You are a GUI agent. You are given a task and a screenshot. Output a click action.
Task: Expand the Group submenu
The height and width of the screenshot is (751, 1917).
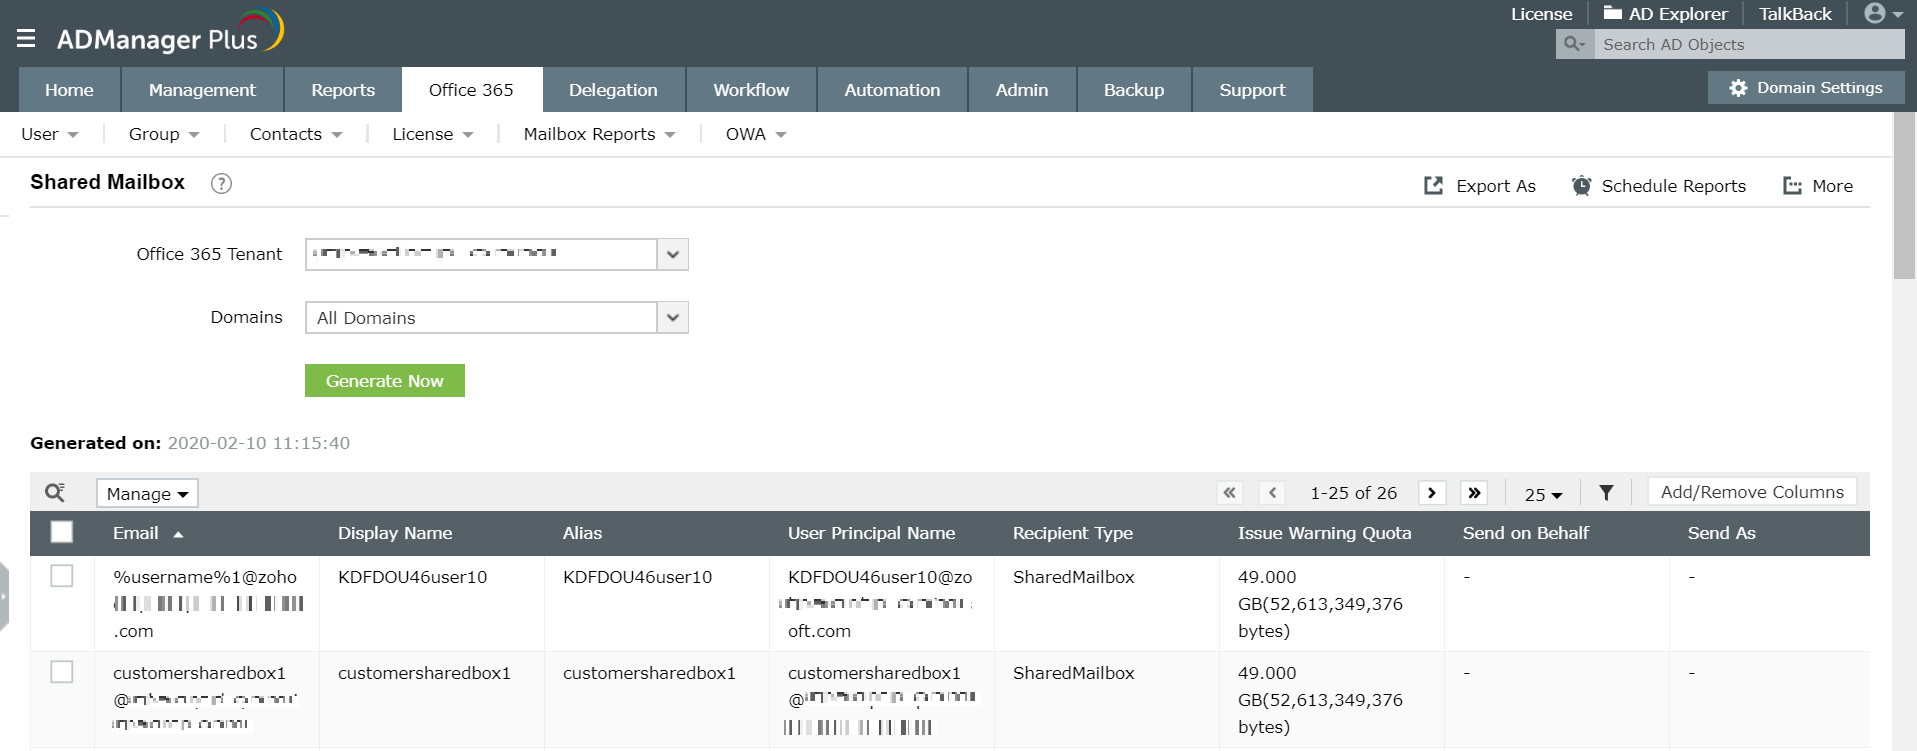click(164, 134)
